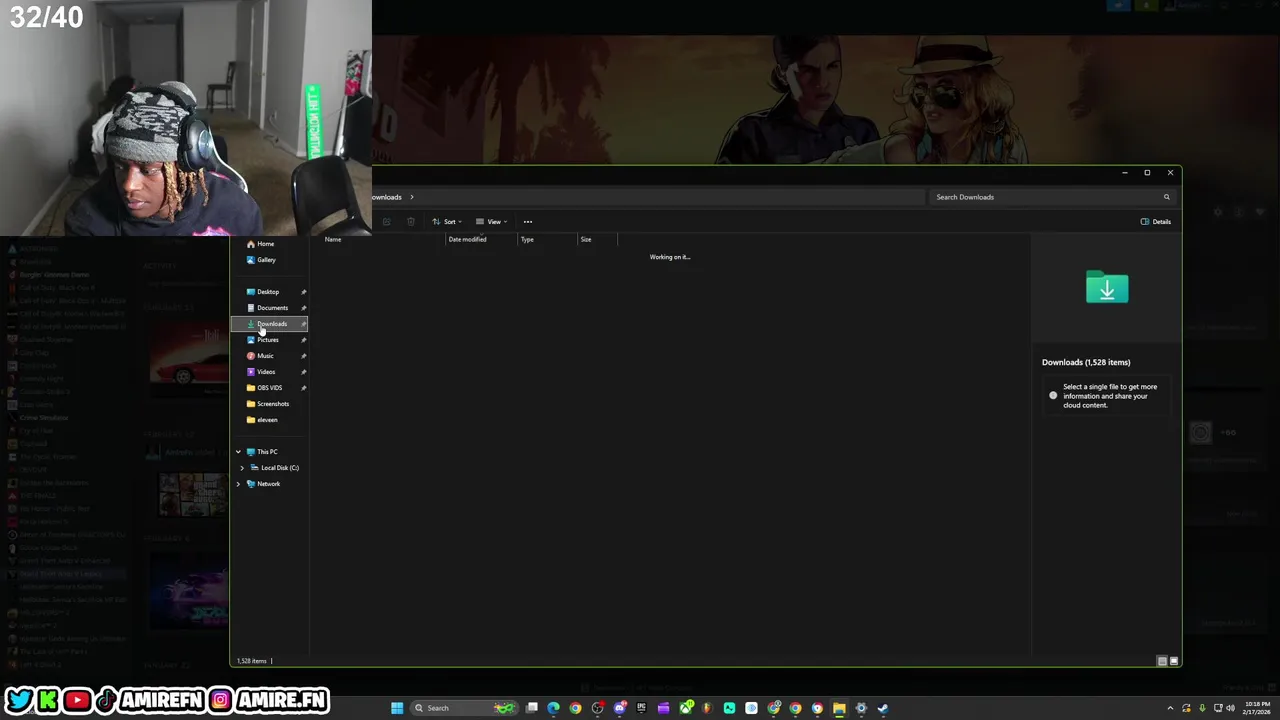Screen dimensions: 1280x720
Task: Open Steam from the taskbar
Action: tap(883, 708)
